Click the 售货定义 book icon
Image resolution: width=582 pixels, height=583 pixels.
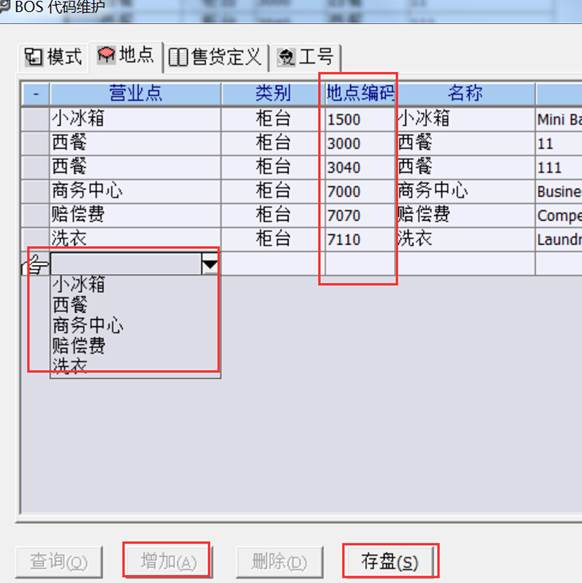tap(178, 57)
